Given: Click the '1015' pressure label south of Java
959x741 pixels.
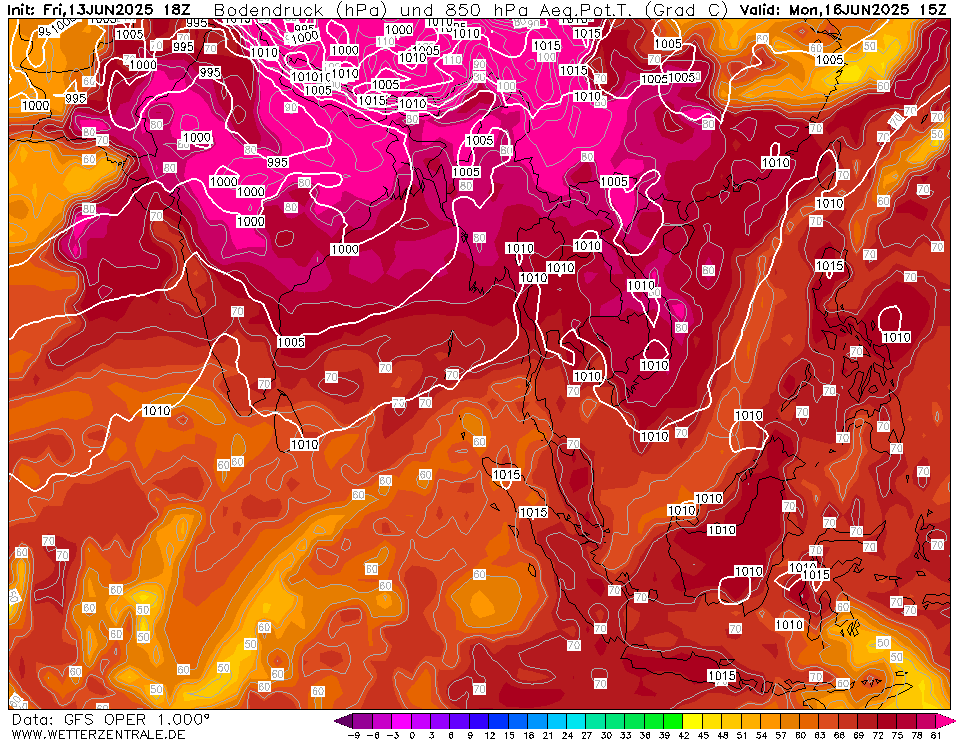Looking at the screenshot, I should tap(722, 675).
